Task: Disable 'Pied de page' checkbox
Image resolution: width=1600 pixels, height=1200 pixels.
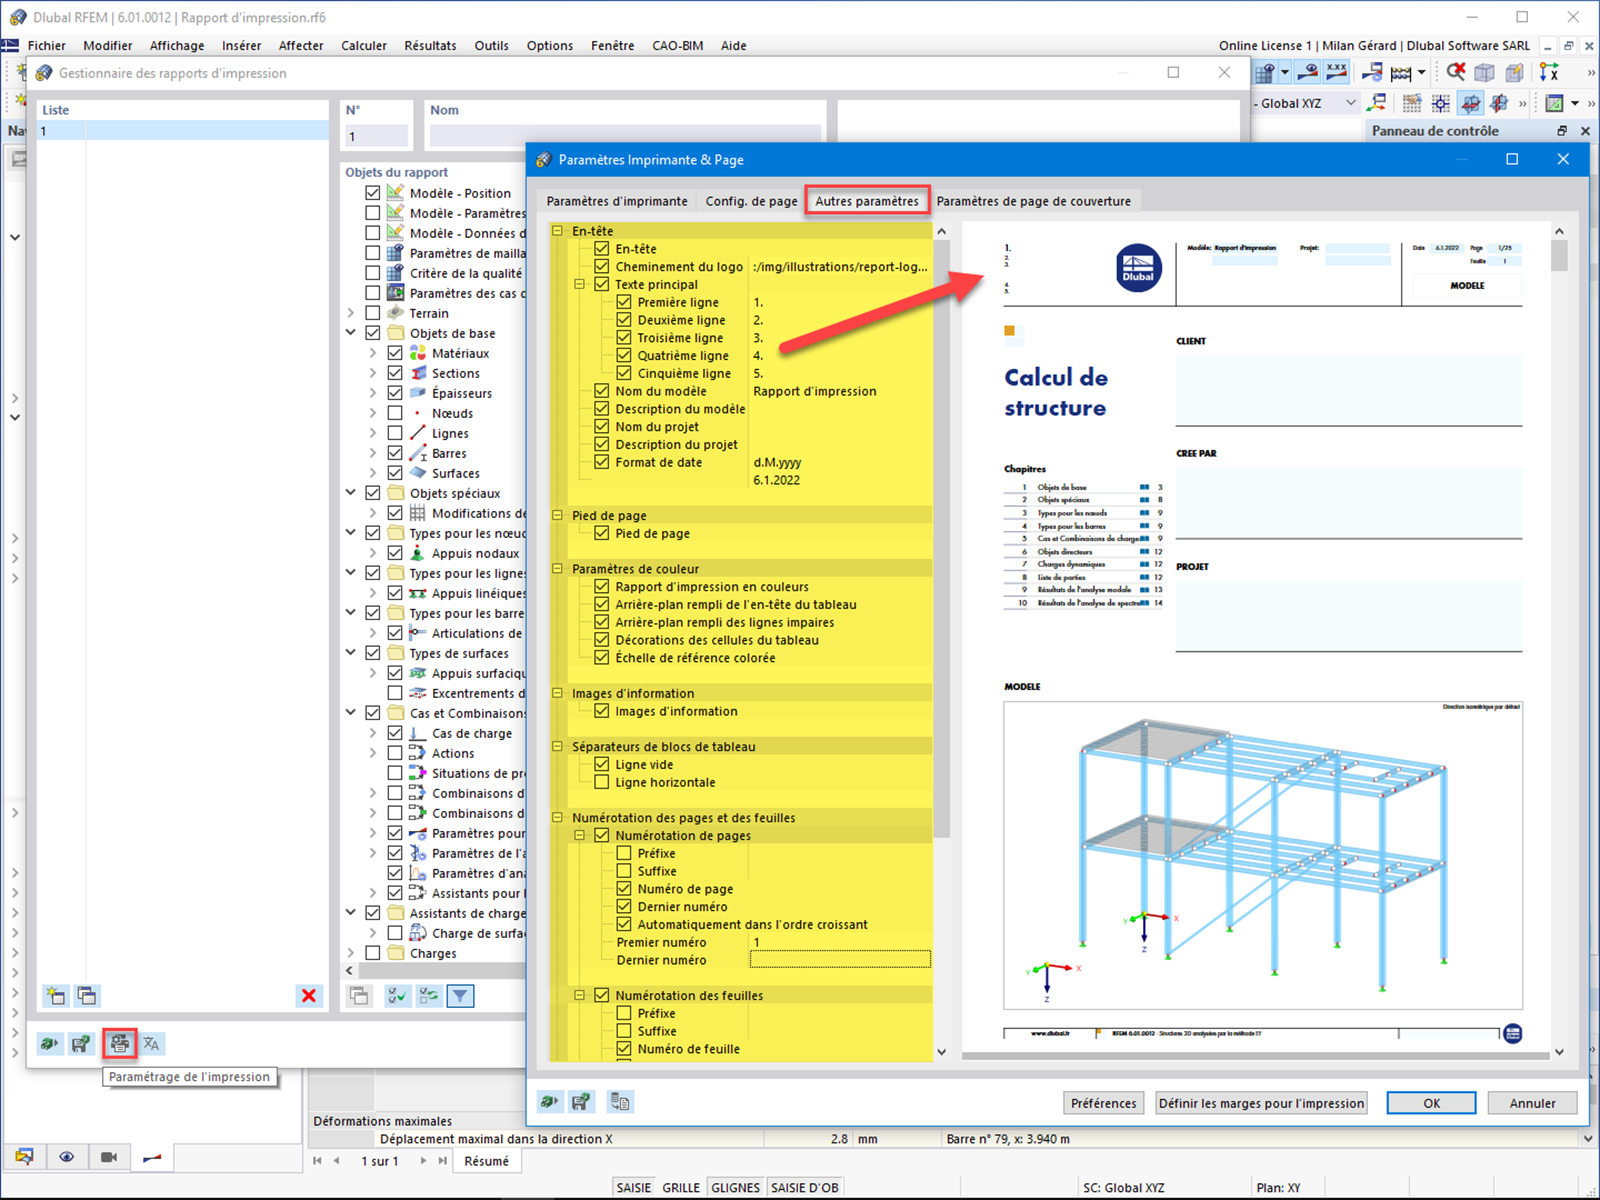Action: [x=601, y=533]
